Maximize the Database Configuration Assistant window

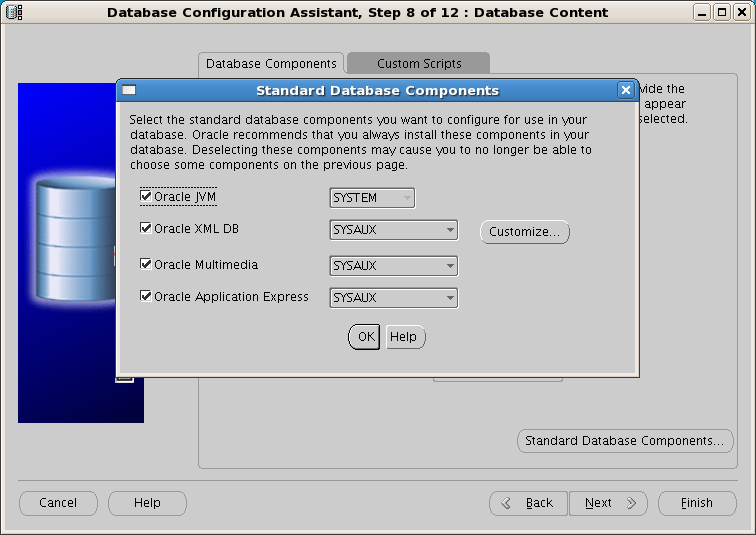722,12
